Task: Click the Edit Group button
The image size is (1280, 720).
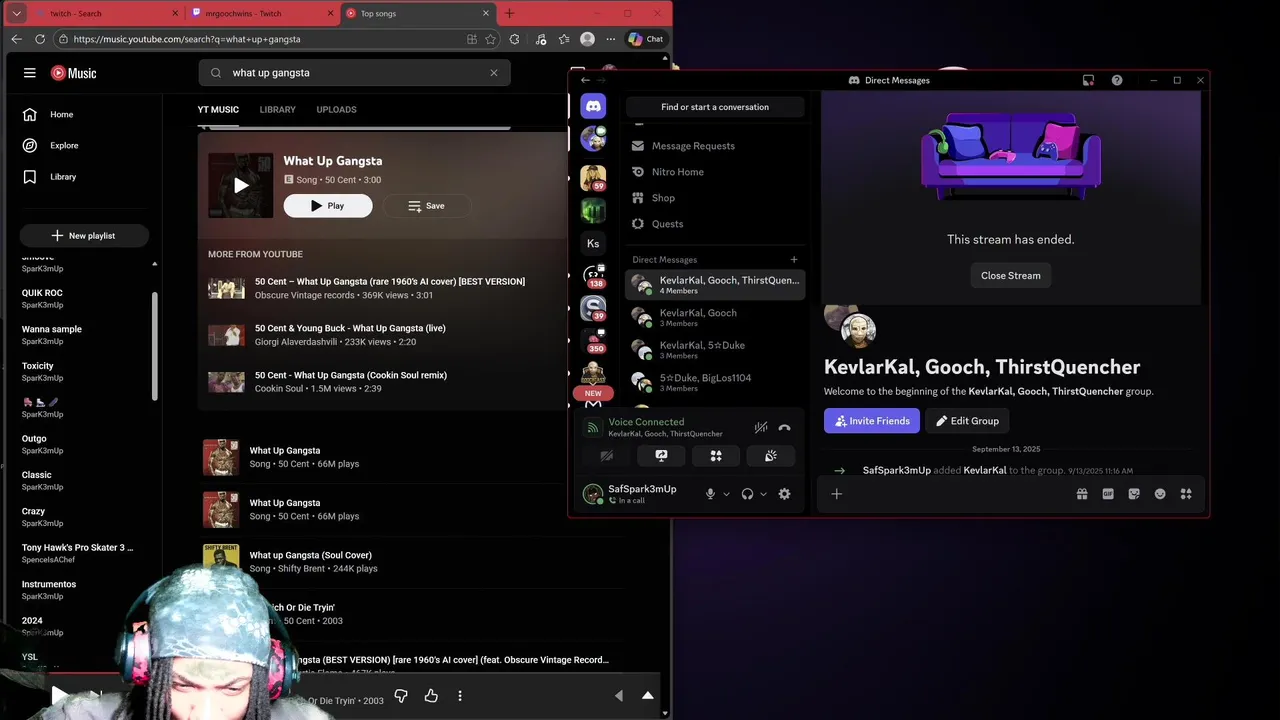Action: pyautogui.click(x=967, y=421)
